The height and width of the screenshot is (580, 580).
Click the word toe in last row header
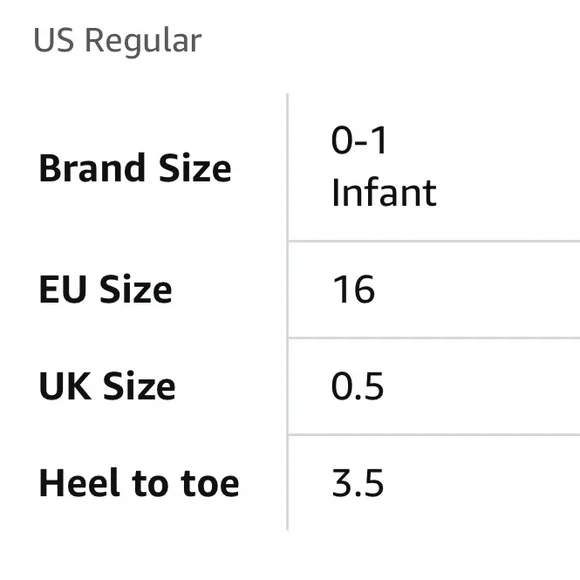coord(210,484)
